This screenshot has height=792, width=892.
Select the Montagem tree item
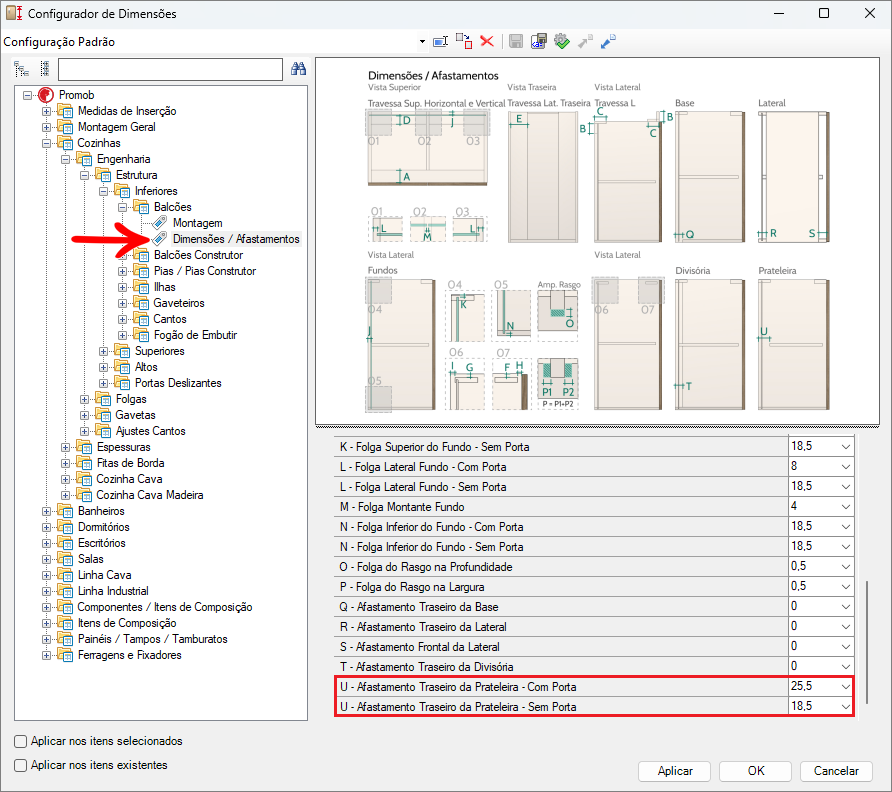(197, 223)
